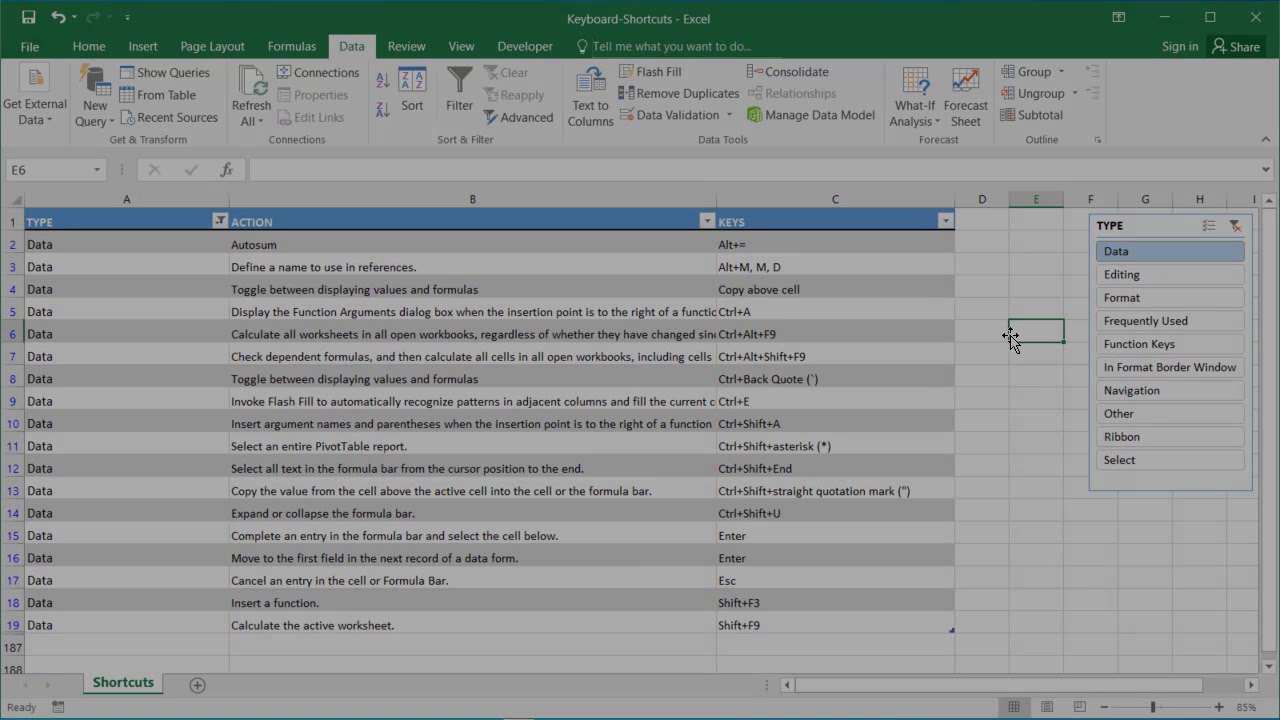Select Frequently Used in the slicer
The width and height of the screenshot is (1280, 720).
[x=1170, y=321]
